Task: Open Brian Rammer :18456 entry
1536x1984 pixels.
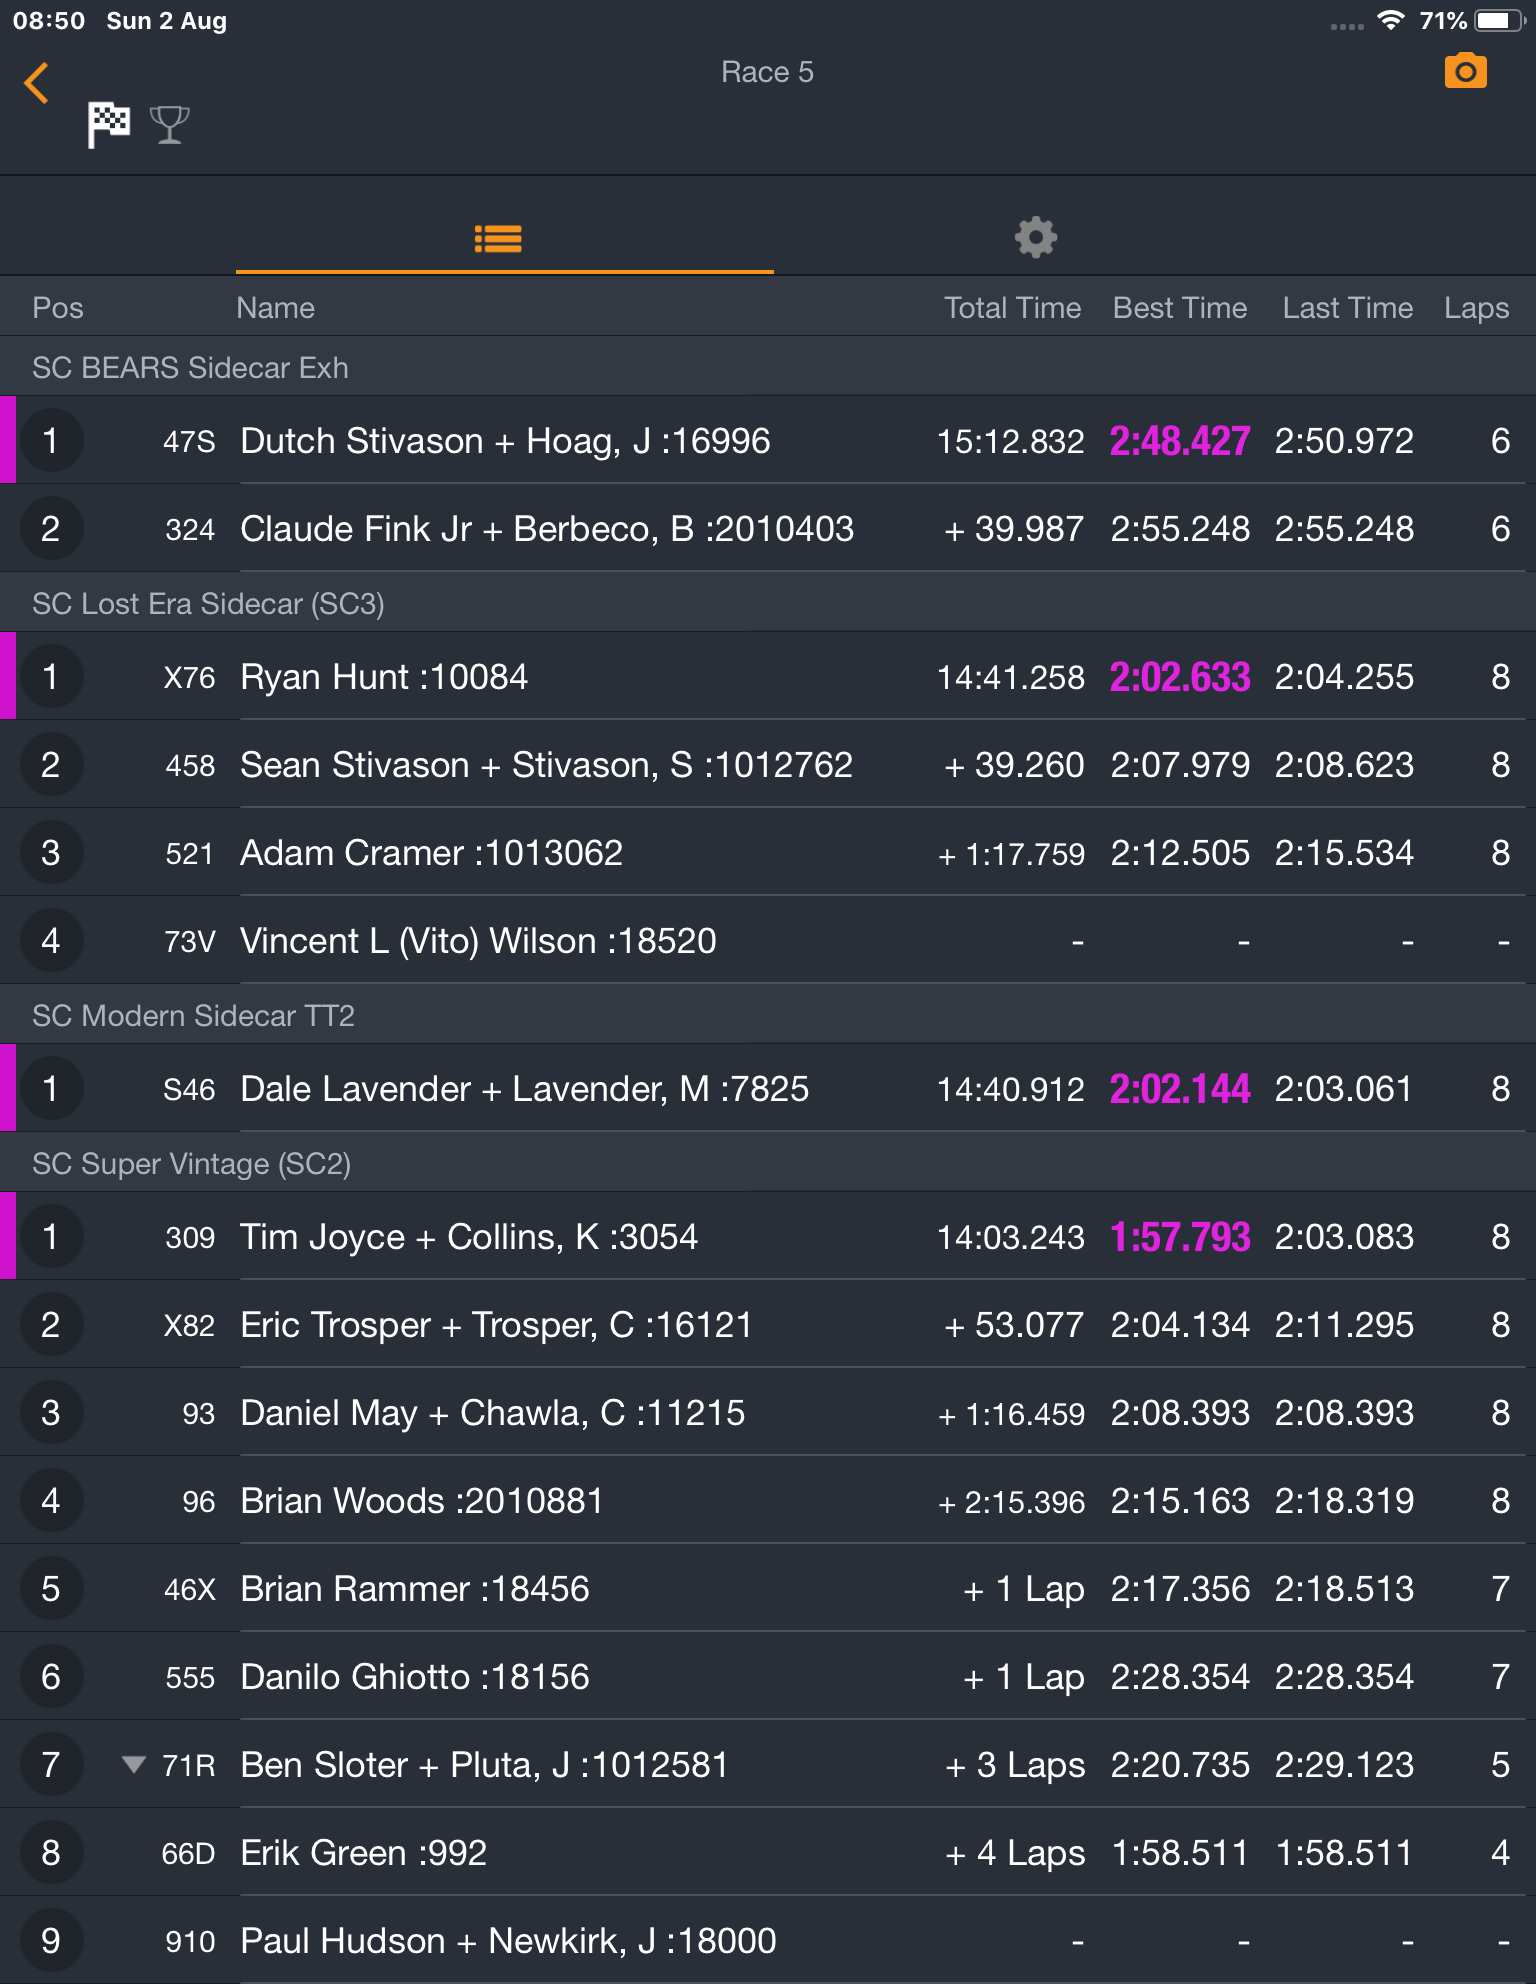Action: (768, 1588)
